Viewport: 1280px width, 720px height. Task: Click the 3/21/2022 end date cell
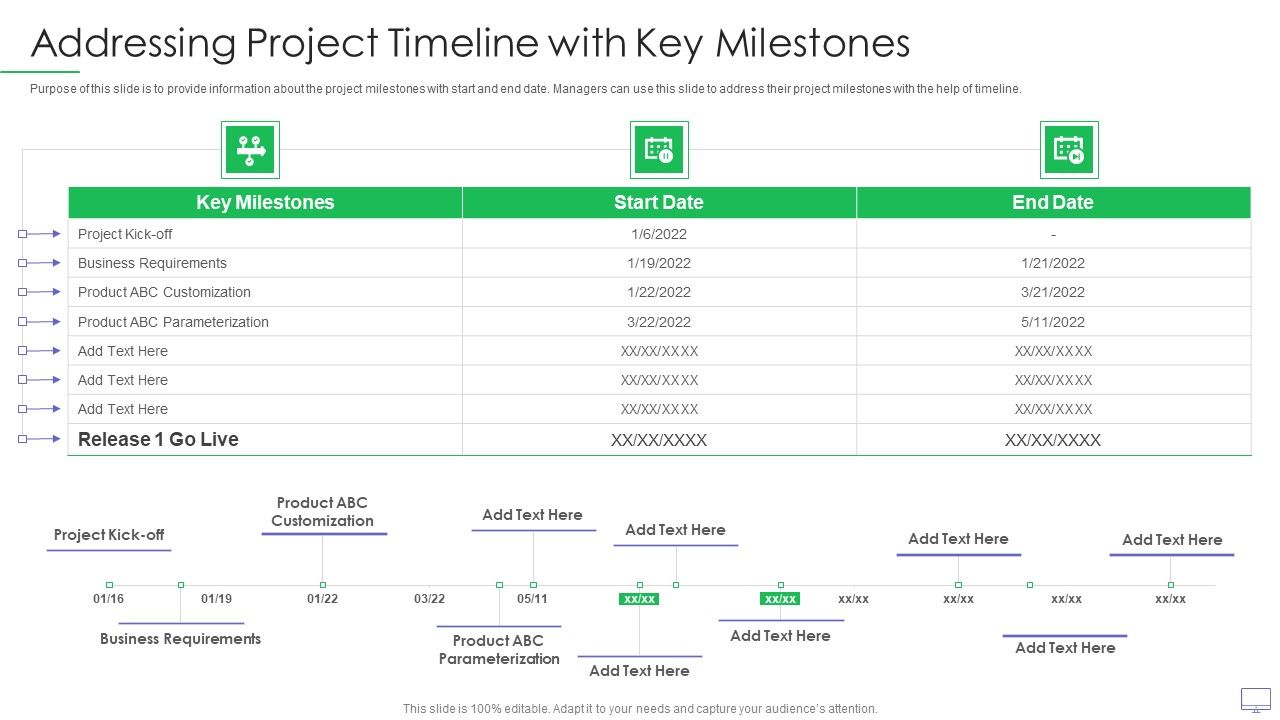pyautogui.click(x=1053, y=292)
